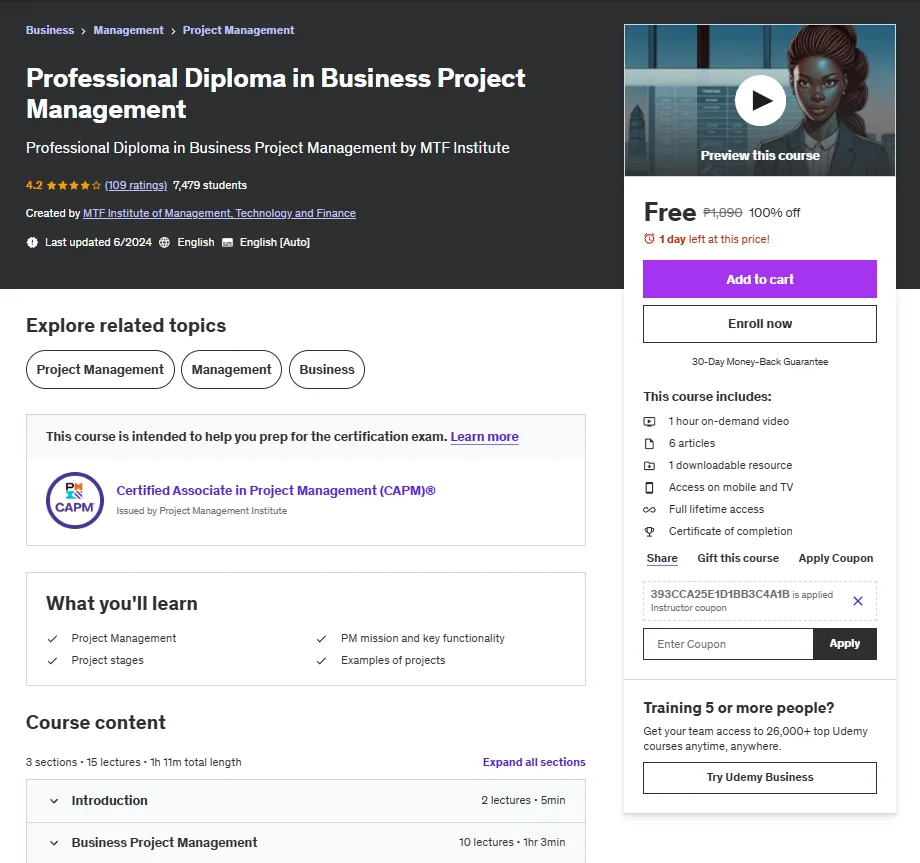Go to Project Management breadcrumb
Viewport: 920px width, 863px height.
[238, 30]
